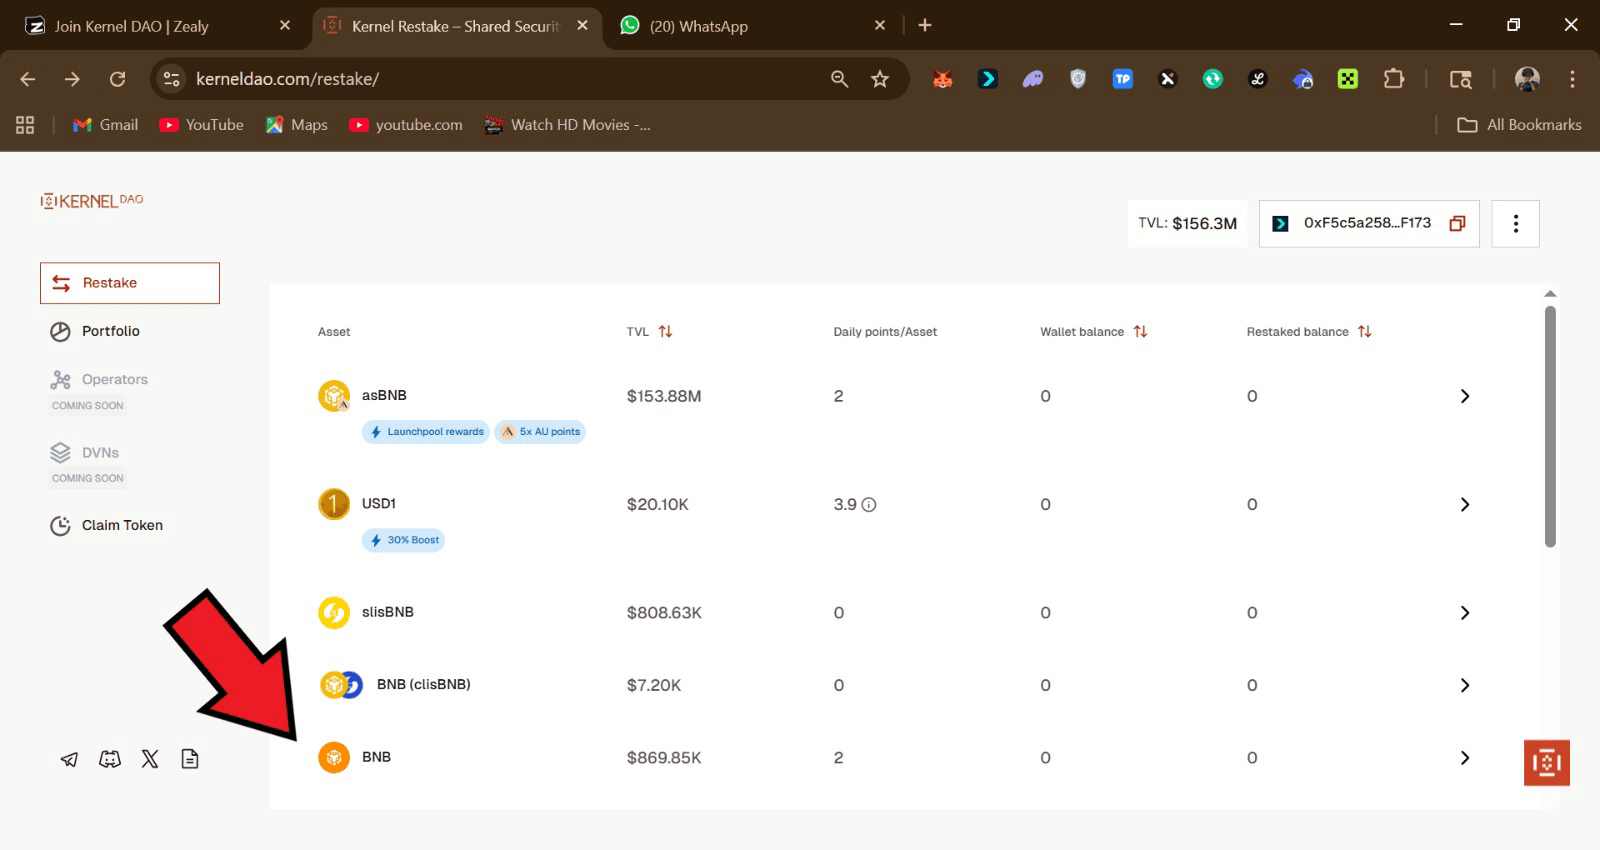Viewport: 1600px width, 850px height.
Task: Open the three-dot more options menu
Action: pyautogui.click(x=1515, y=223)
